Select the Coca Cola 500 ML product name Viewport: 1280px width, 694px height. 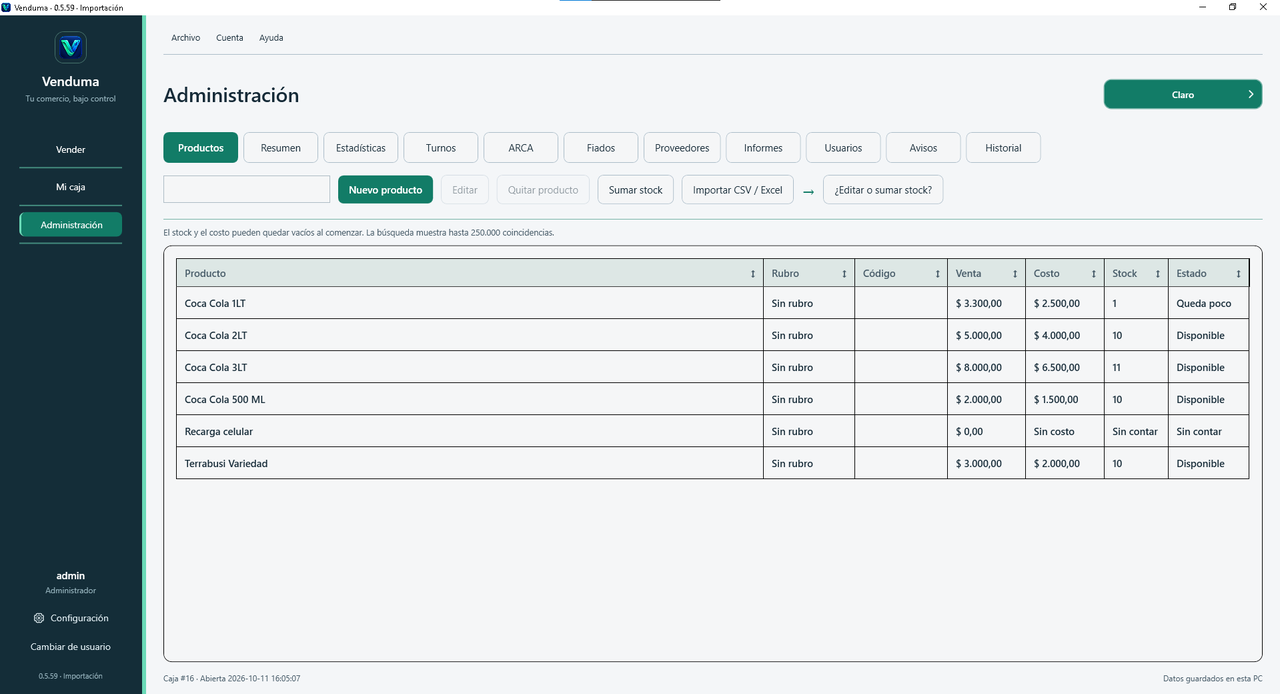pos(225,400)
